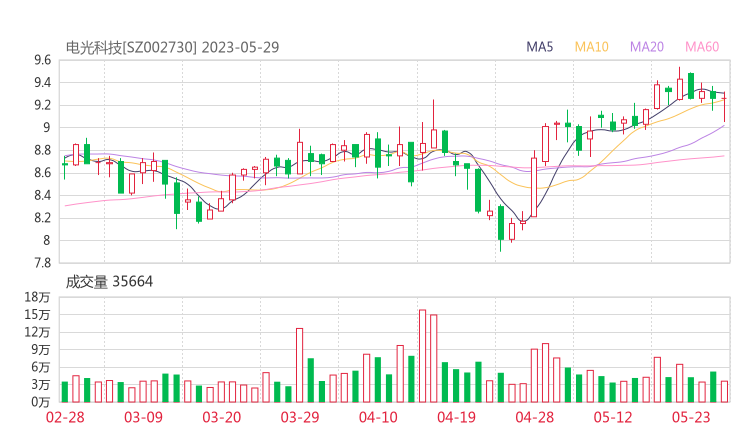Click the 04-19 date label

[456, 417]
